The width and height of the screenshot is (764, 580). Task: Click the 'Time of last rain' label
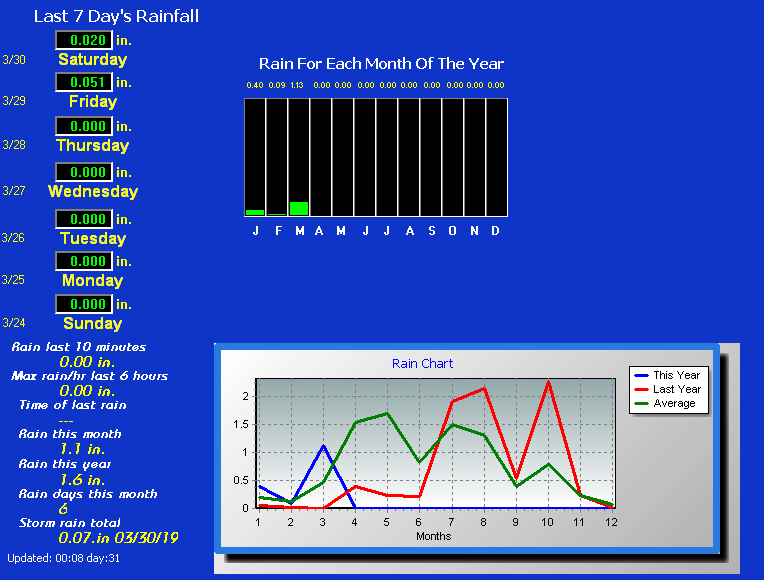tap(73, 405)
